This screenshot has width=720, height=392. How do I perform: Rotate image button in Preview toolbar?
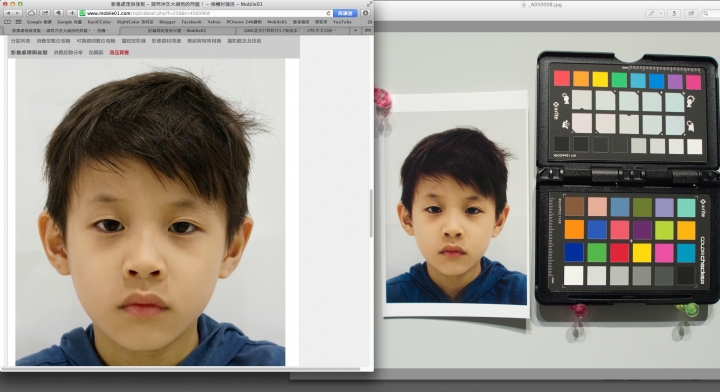click(x=674, y=13)
